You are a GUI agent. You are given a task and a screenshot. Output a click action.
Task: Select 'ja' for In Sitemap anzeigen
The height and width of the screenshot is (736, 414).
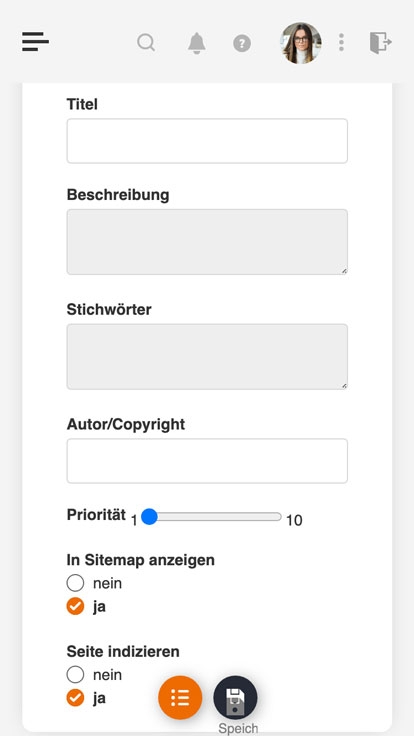click(x=75, y=606)
